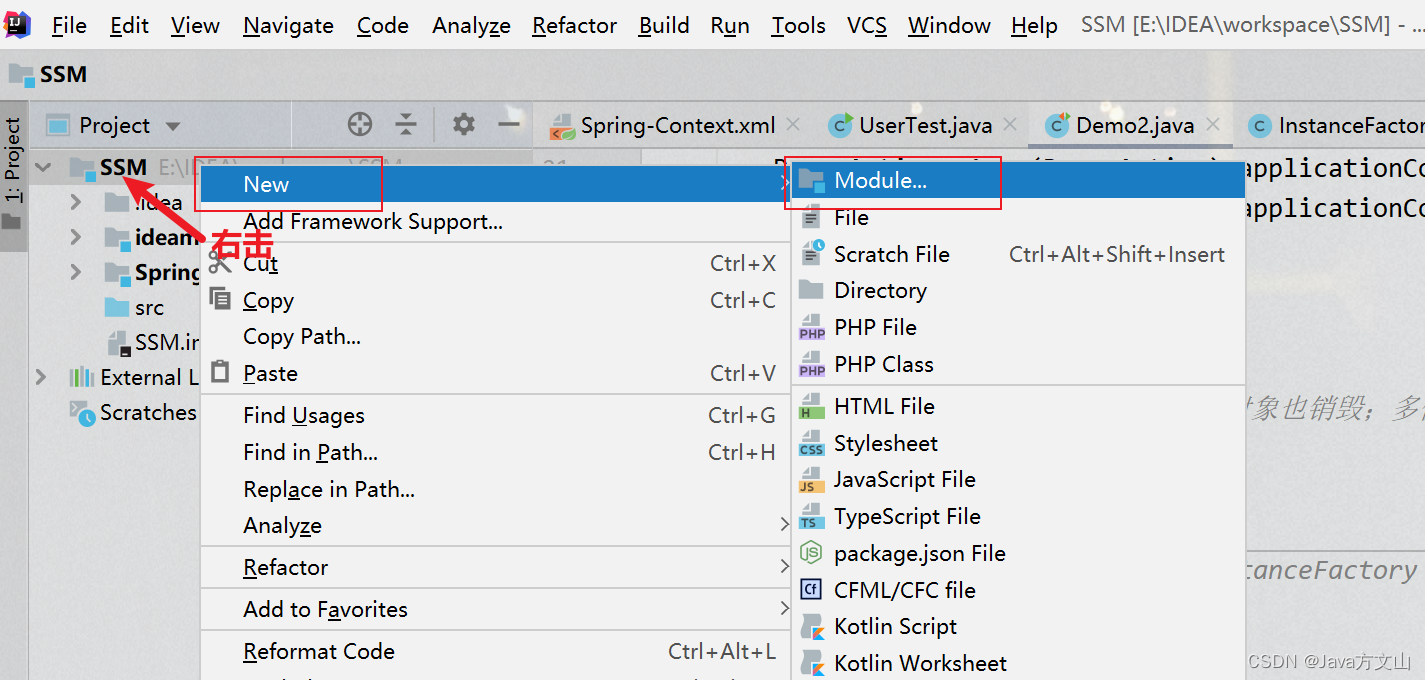Expand the .idea folder in the tree

coord(75,201)
